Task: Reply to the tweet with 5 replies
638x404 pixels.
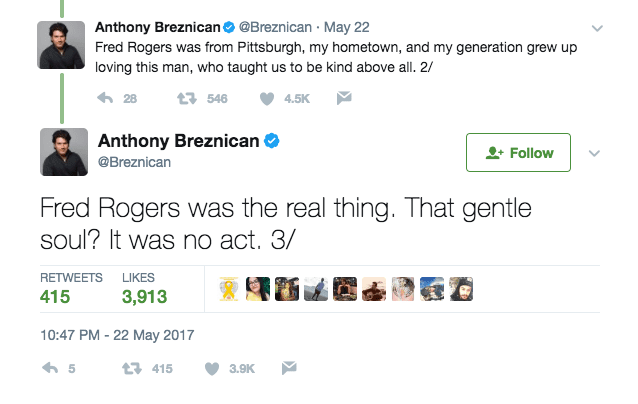Action: coord(49,368)
